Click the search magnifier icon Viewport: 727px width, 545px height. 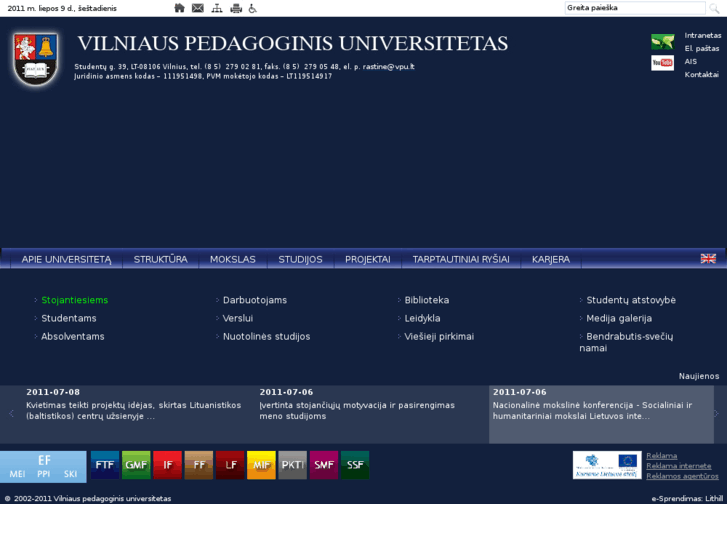pos(714,8)
